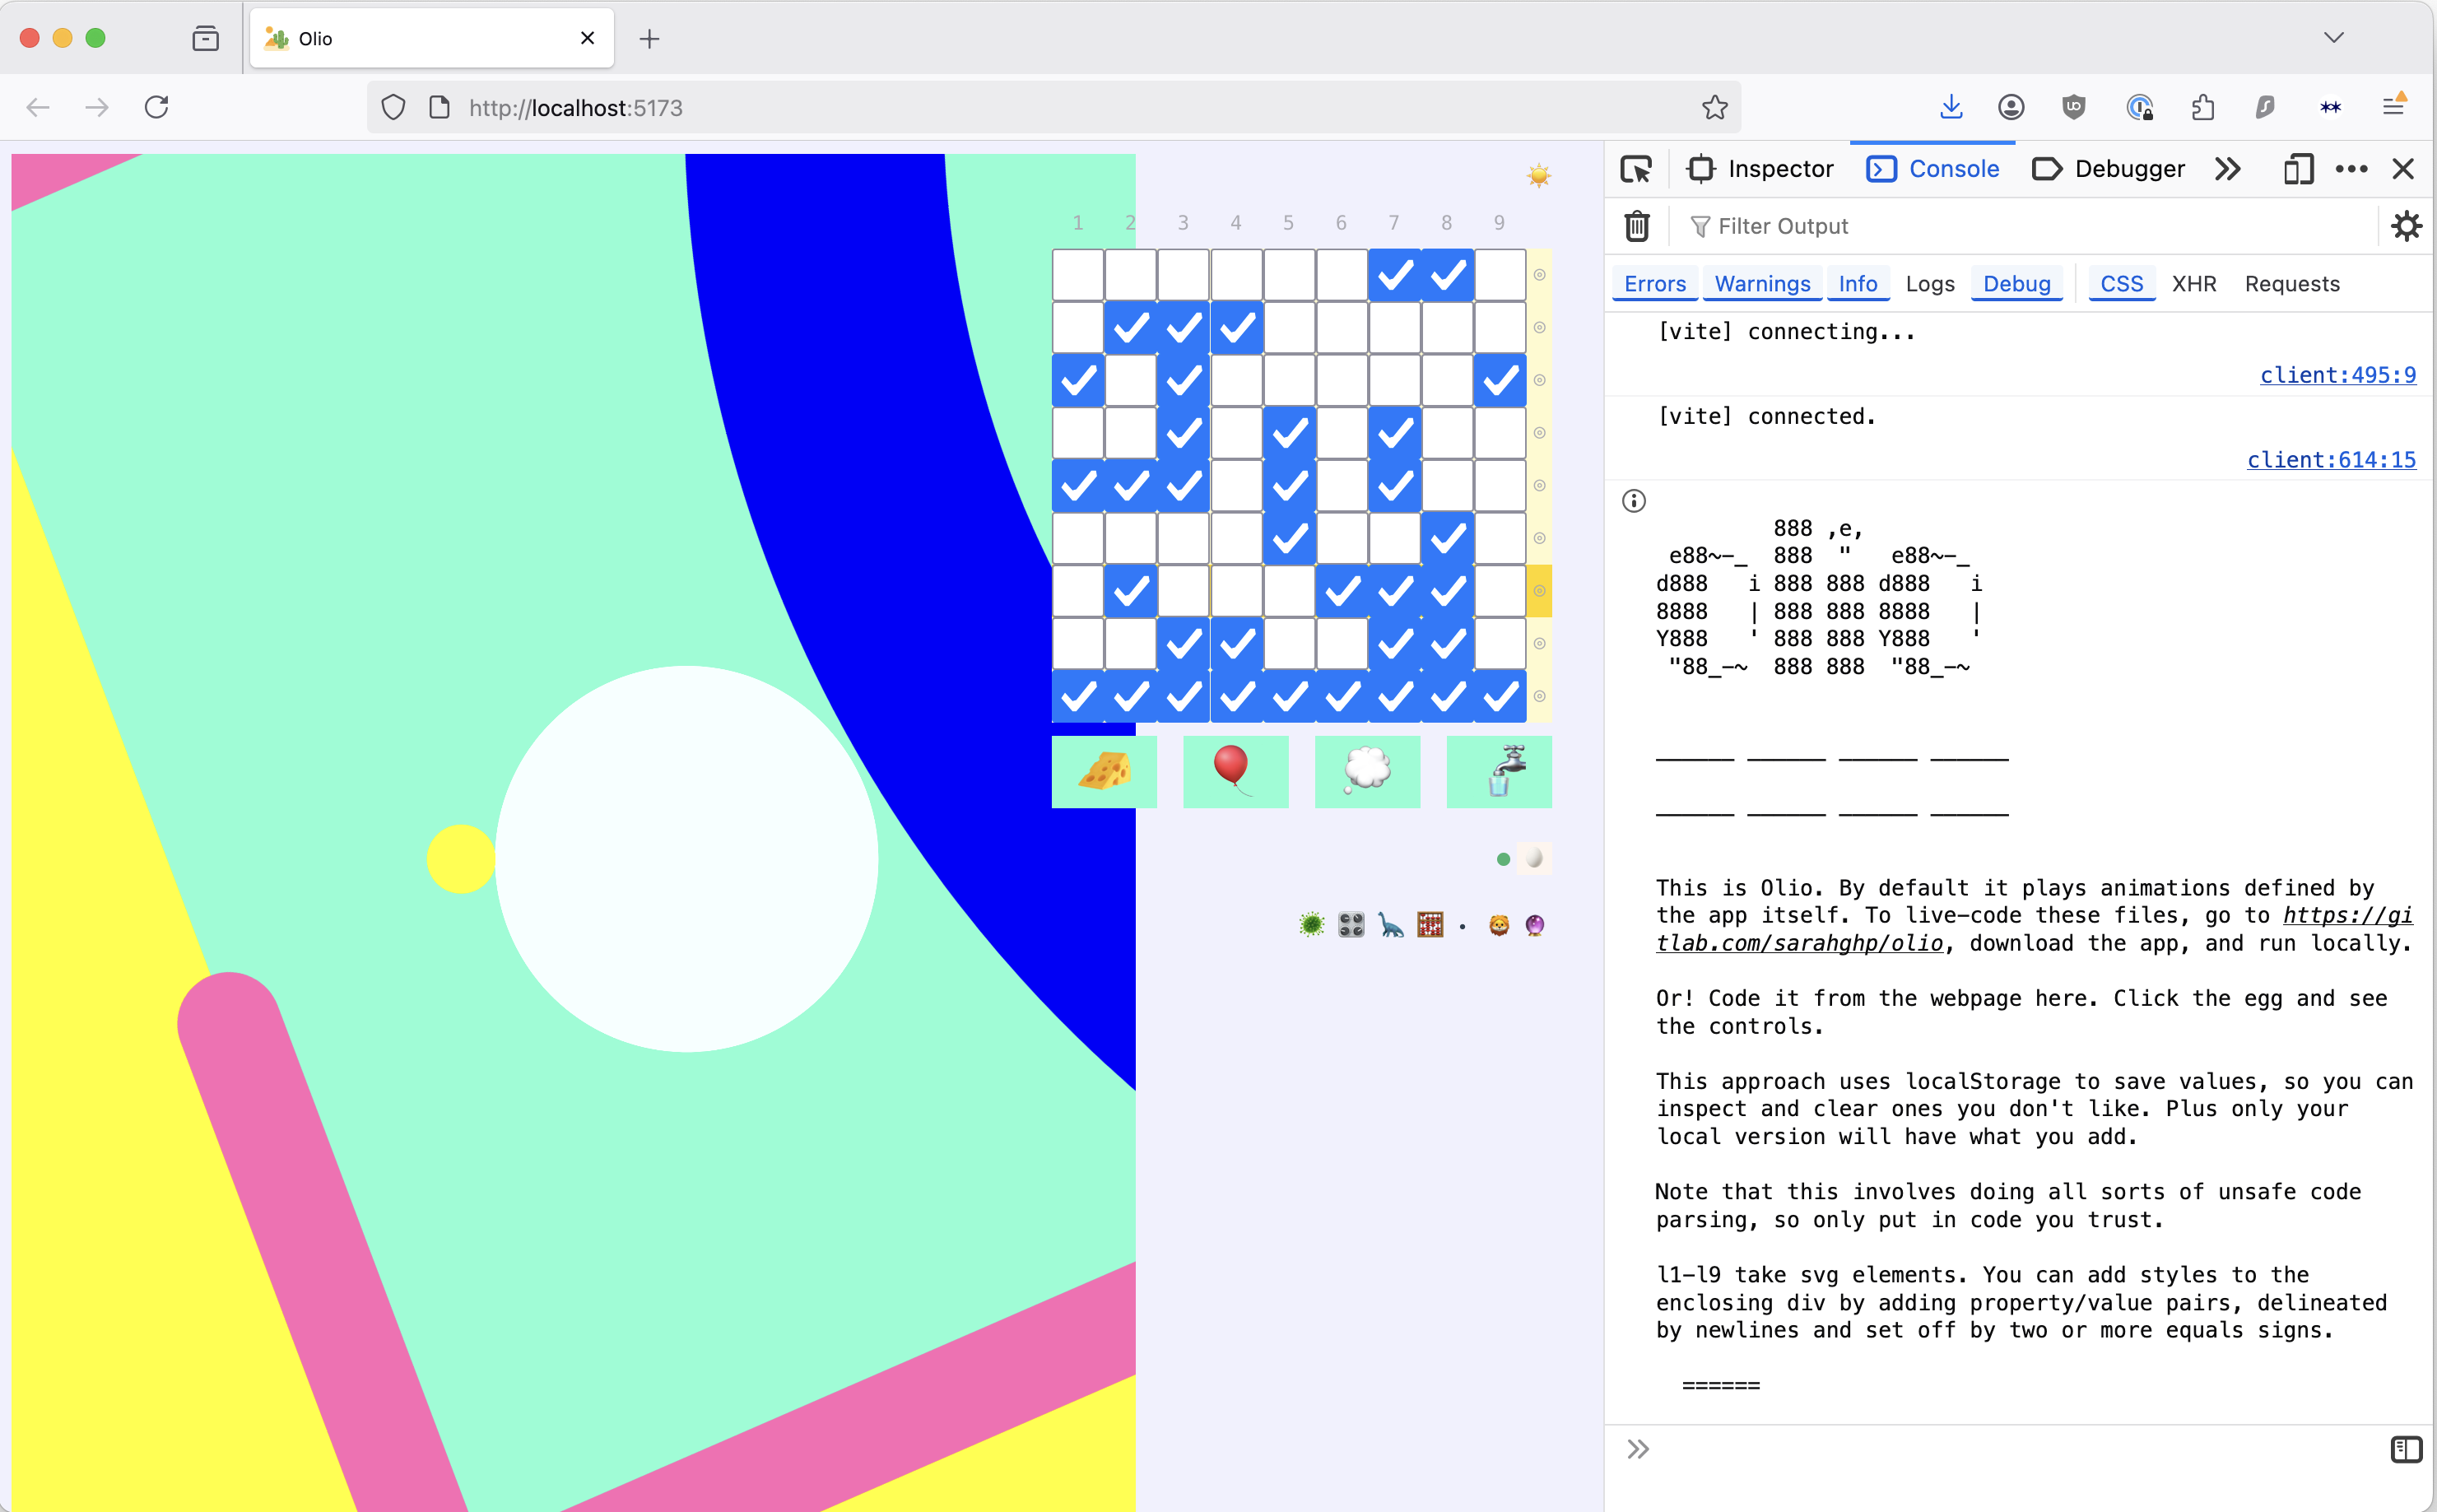Click the abacus emoji
Screen dimensions: 2437x1512
(x=1430, y=925)
